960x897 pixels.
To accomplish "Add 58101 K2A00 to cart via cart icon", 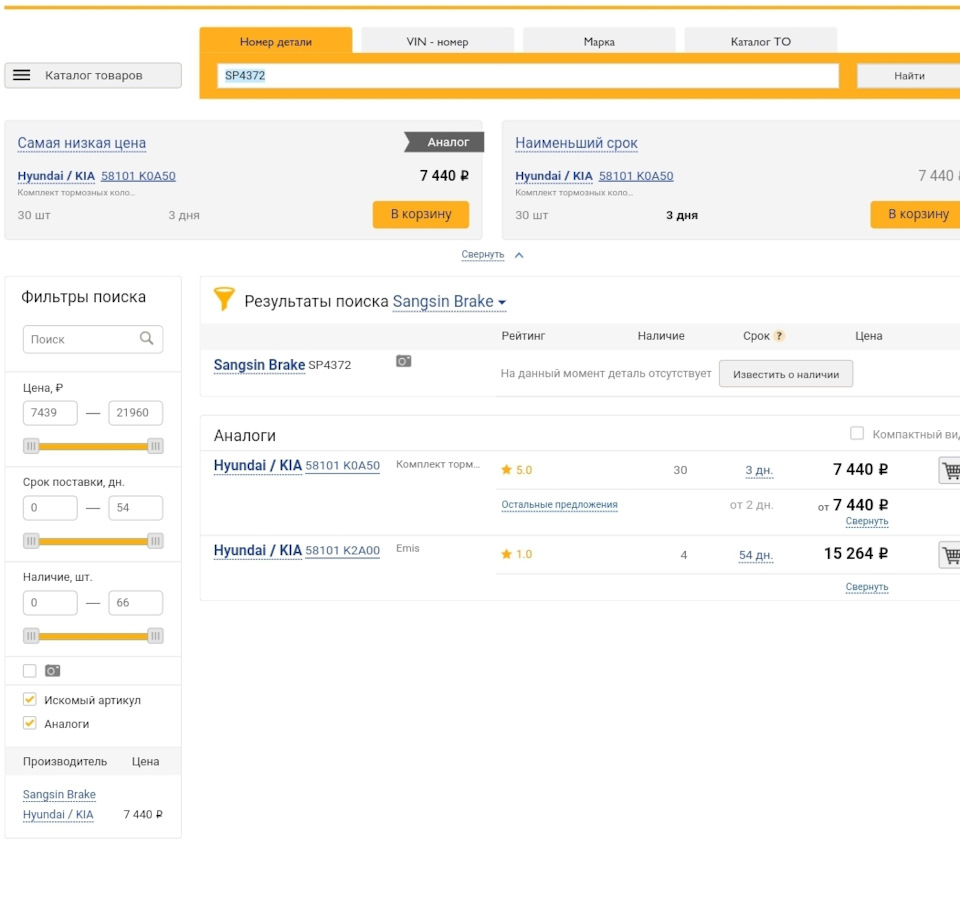I will (x=950, y=555).
